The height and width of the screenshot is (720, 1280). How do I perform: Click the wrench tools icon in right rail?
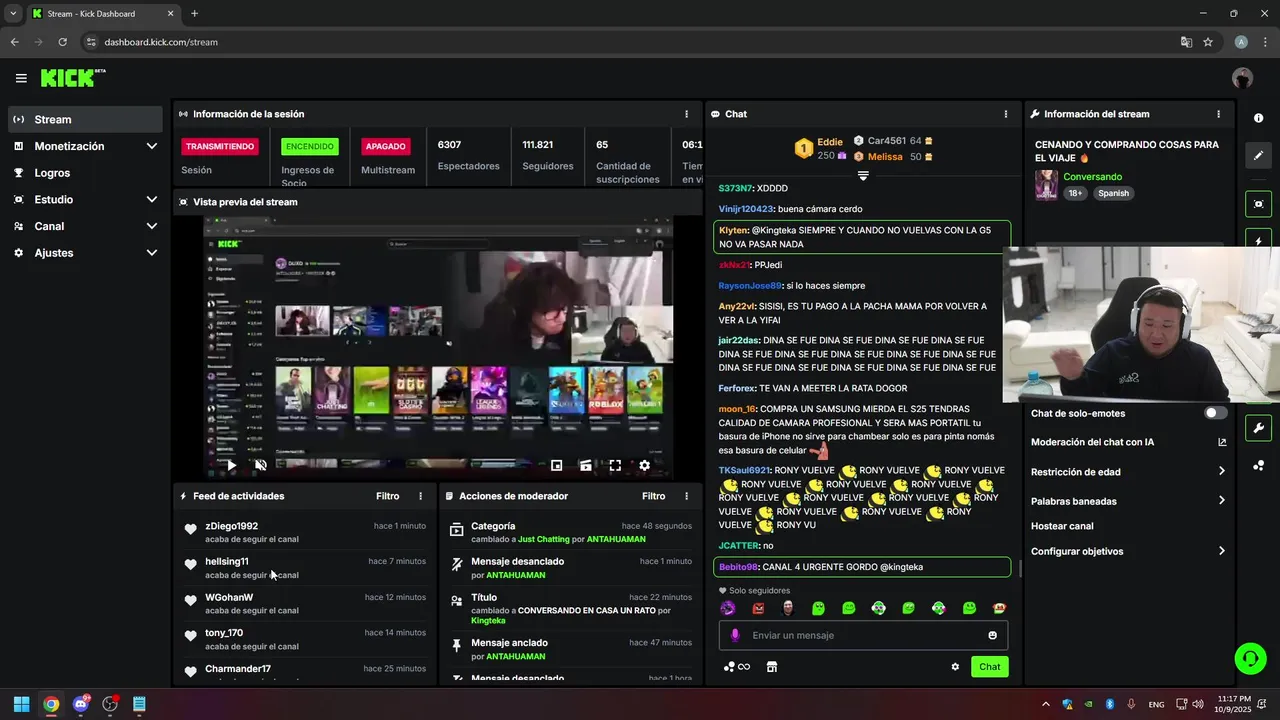tap(1258, 428)
